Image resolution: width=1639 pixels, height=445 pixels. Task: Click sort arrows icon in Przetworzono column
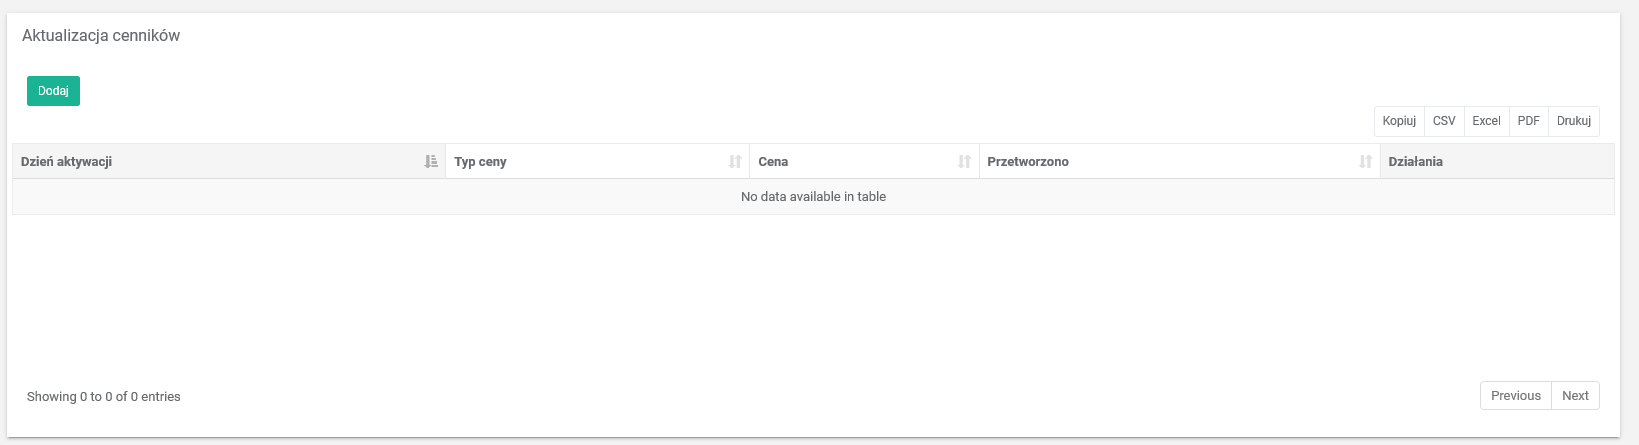coord(1365,161)
